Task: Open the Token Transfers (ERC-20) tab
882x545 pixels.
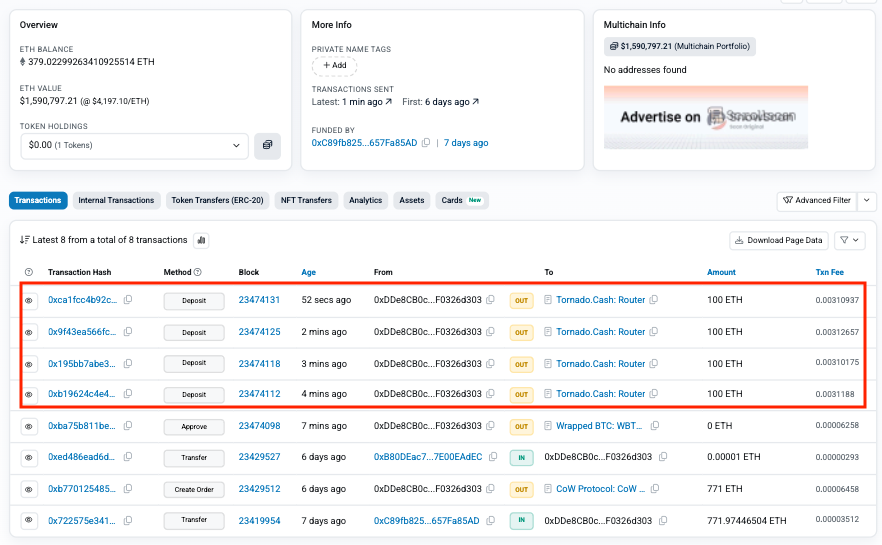Action: click(x=217, y=200)
